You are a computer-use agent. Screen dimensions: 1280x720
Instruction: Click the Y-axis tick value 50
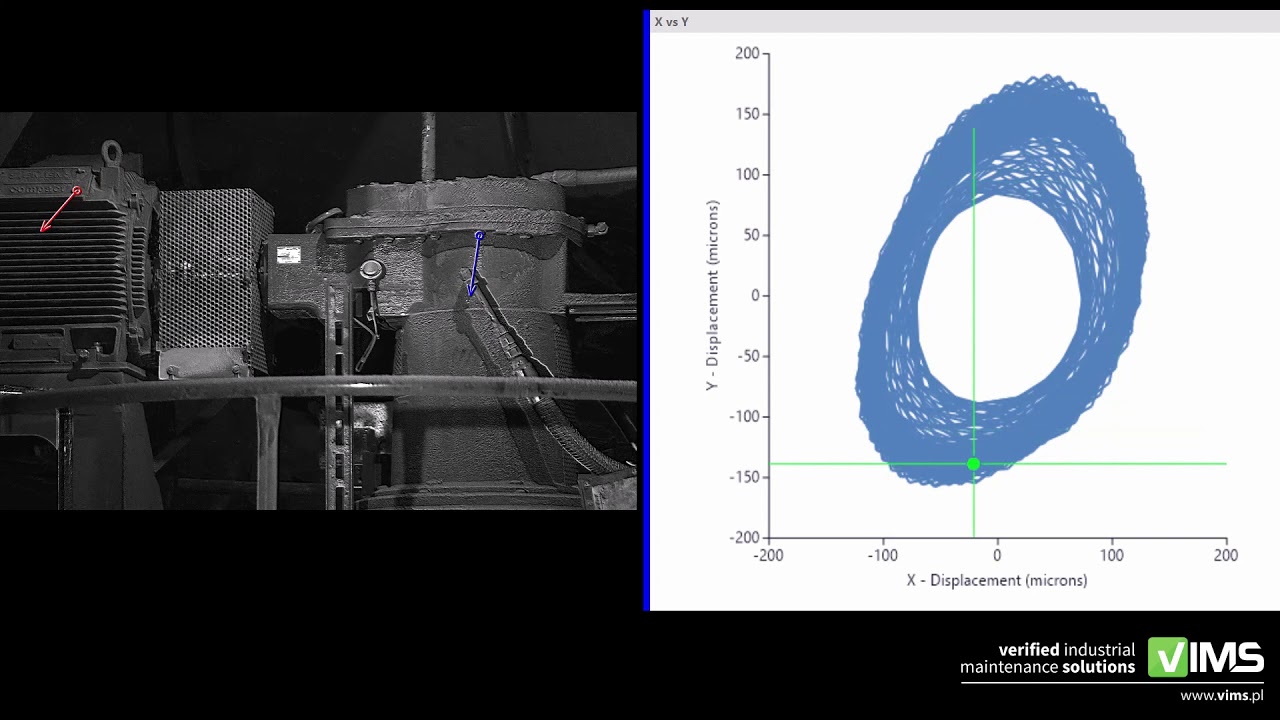click(751, 235)
